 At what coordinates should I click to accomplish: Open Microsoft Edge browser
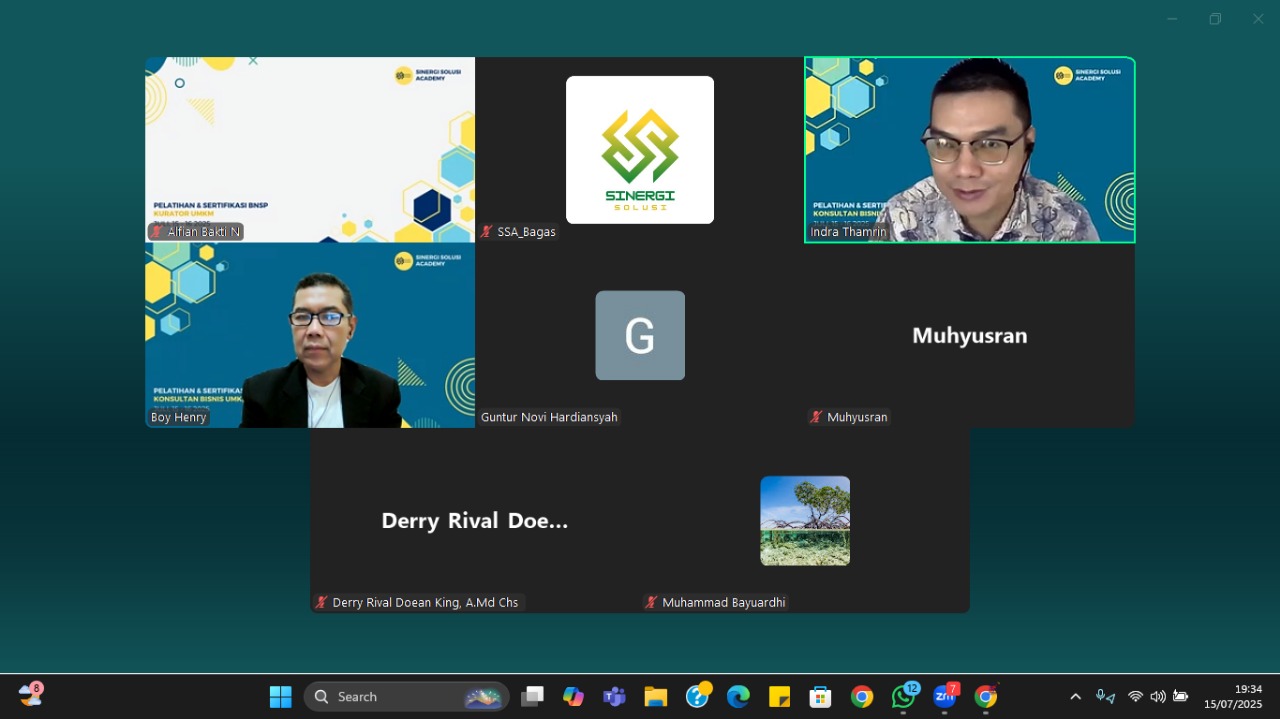click(x=738, y=697)
